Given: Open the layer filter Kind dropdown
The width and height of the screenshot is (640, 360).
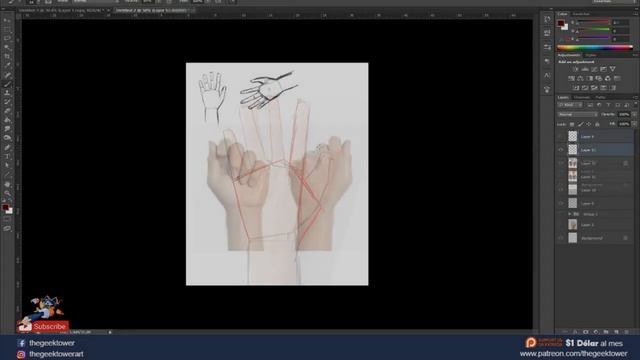Looking at the screenshot, I should [570, 105].
